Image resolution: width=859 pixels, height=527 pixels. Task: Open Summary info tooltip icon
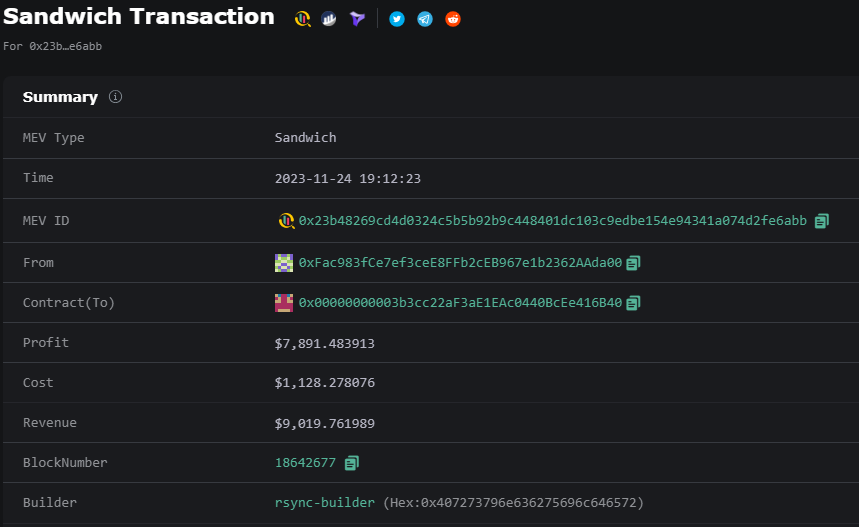[115, 97]
